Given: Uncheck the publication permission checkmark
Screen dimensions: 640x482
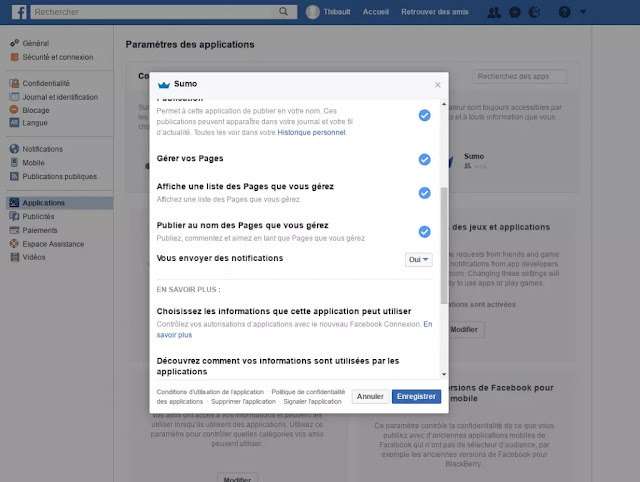Looking at the screenshot, I should coord(424,116).
